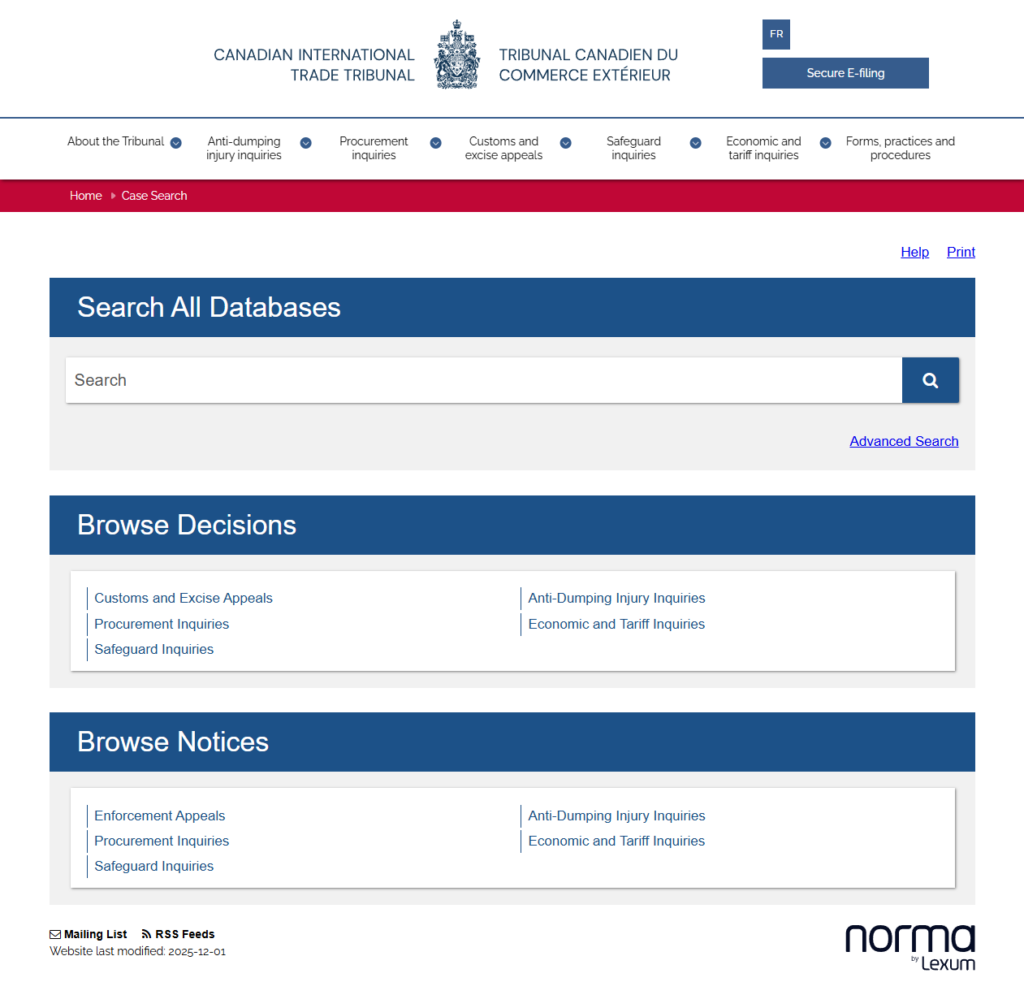The height and width of the screenshot is (995, 1024).
Task: Click the Secure E-filing button
Action: click(x=845, y=73)
